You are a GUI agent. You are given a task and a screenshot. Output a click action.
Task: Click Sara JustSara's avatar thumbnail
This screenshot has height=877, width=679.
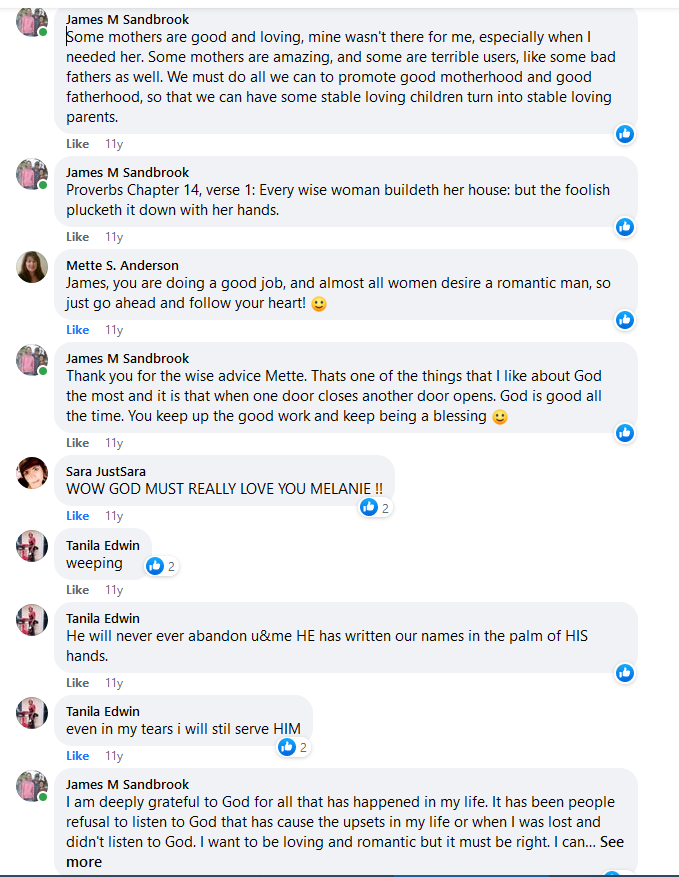(32, 473)
